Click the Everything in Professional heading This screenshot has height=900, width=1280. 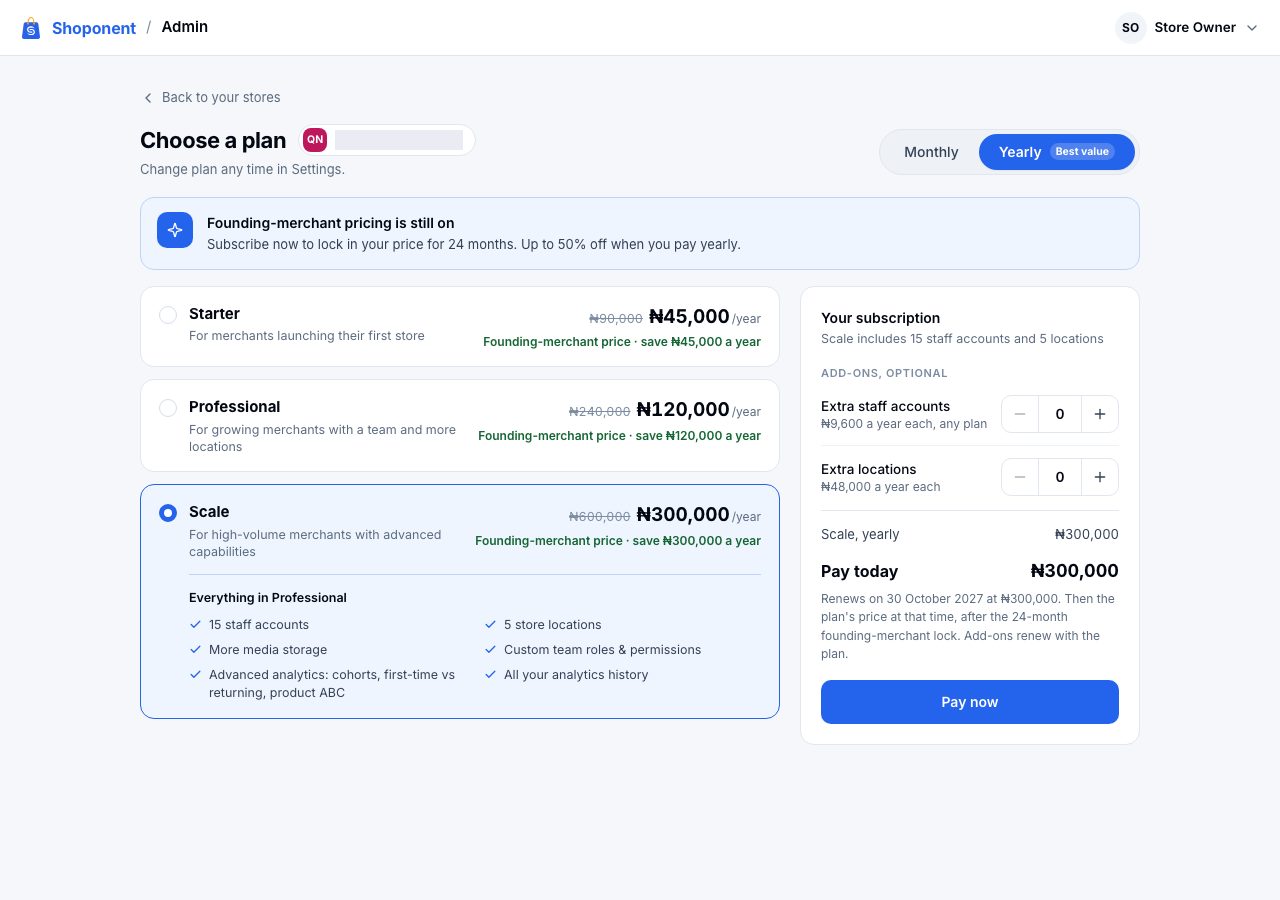tap(268, 598)
